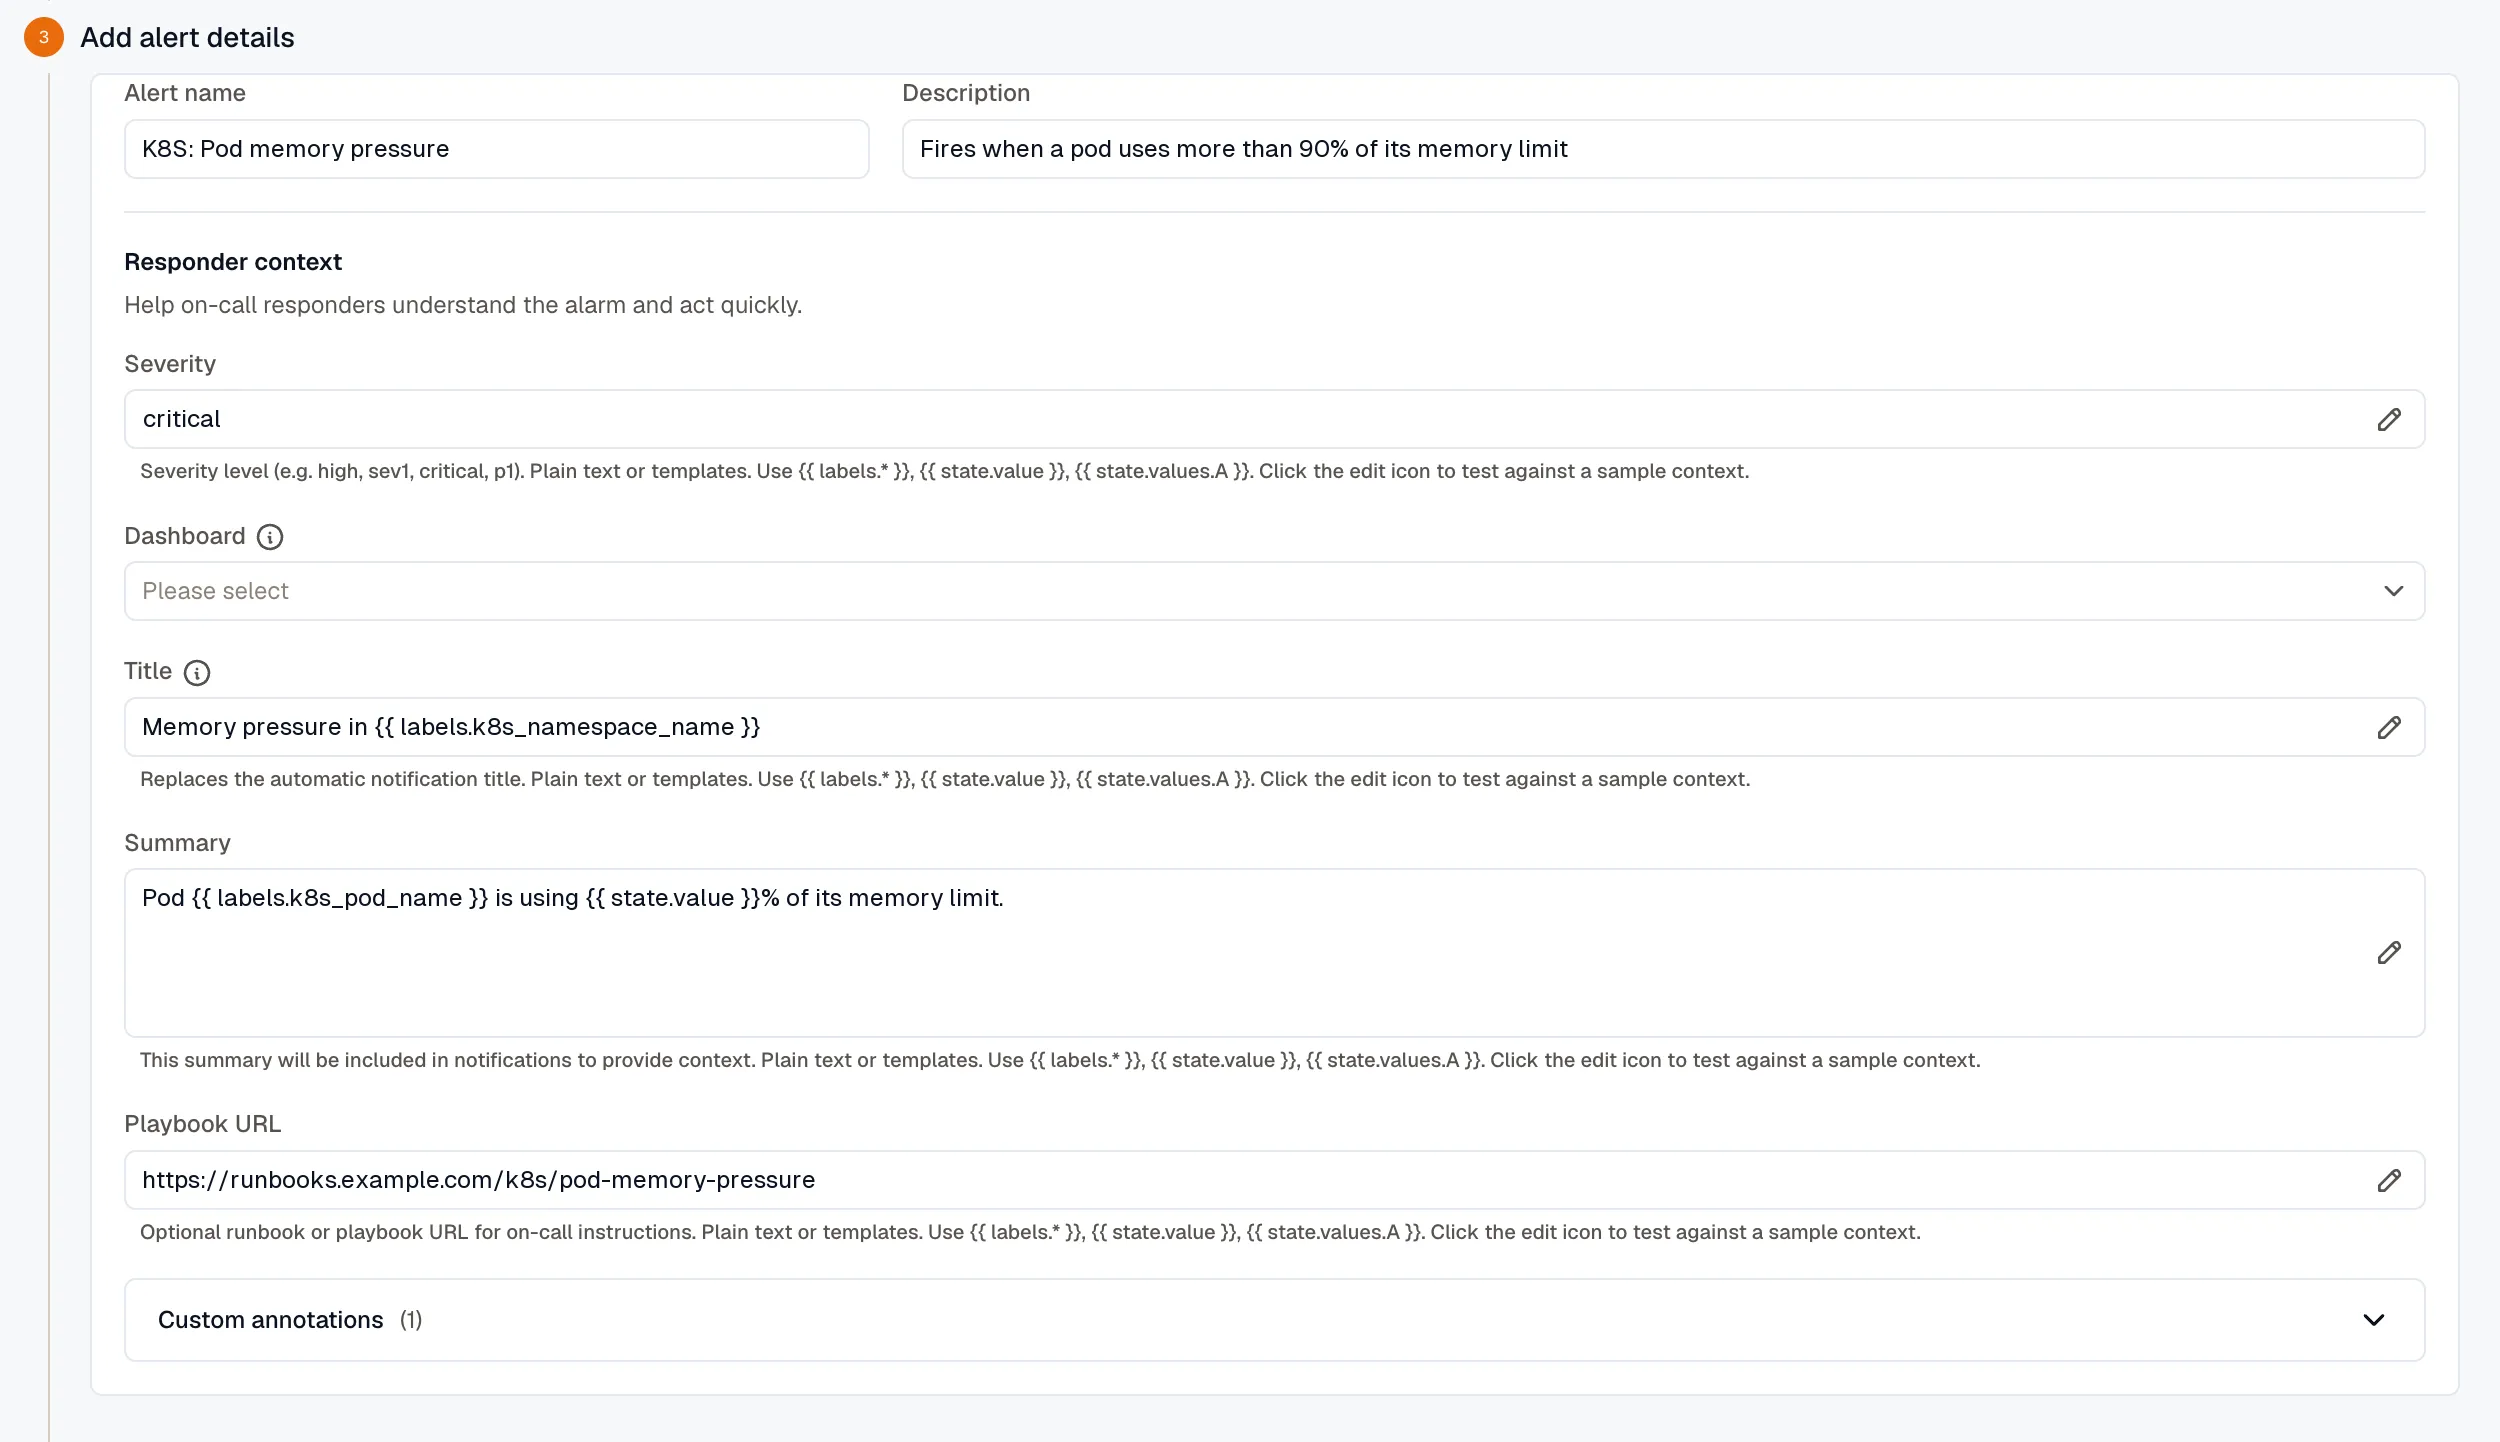Open the Severity template edit pencil
This screenshot has height=1442, width=2500.
pyautogui.click(x=2389, y=419)
